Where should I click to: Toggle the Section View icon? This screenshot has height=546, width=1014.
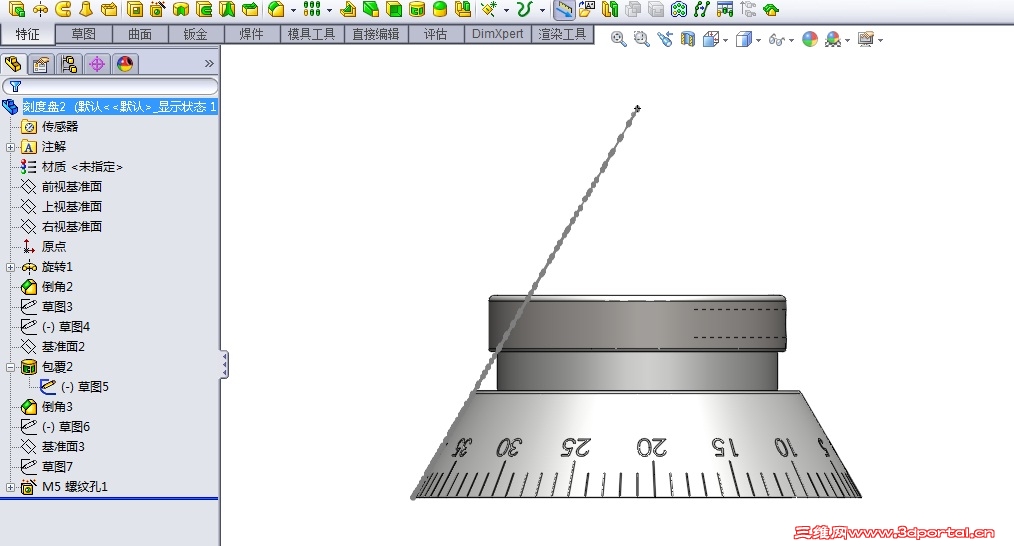point(688,39)
